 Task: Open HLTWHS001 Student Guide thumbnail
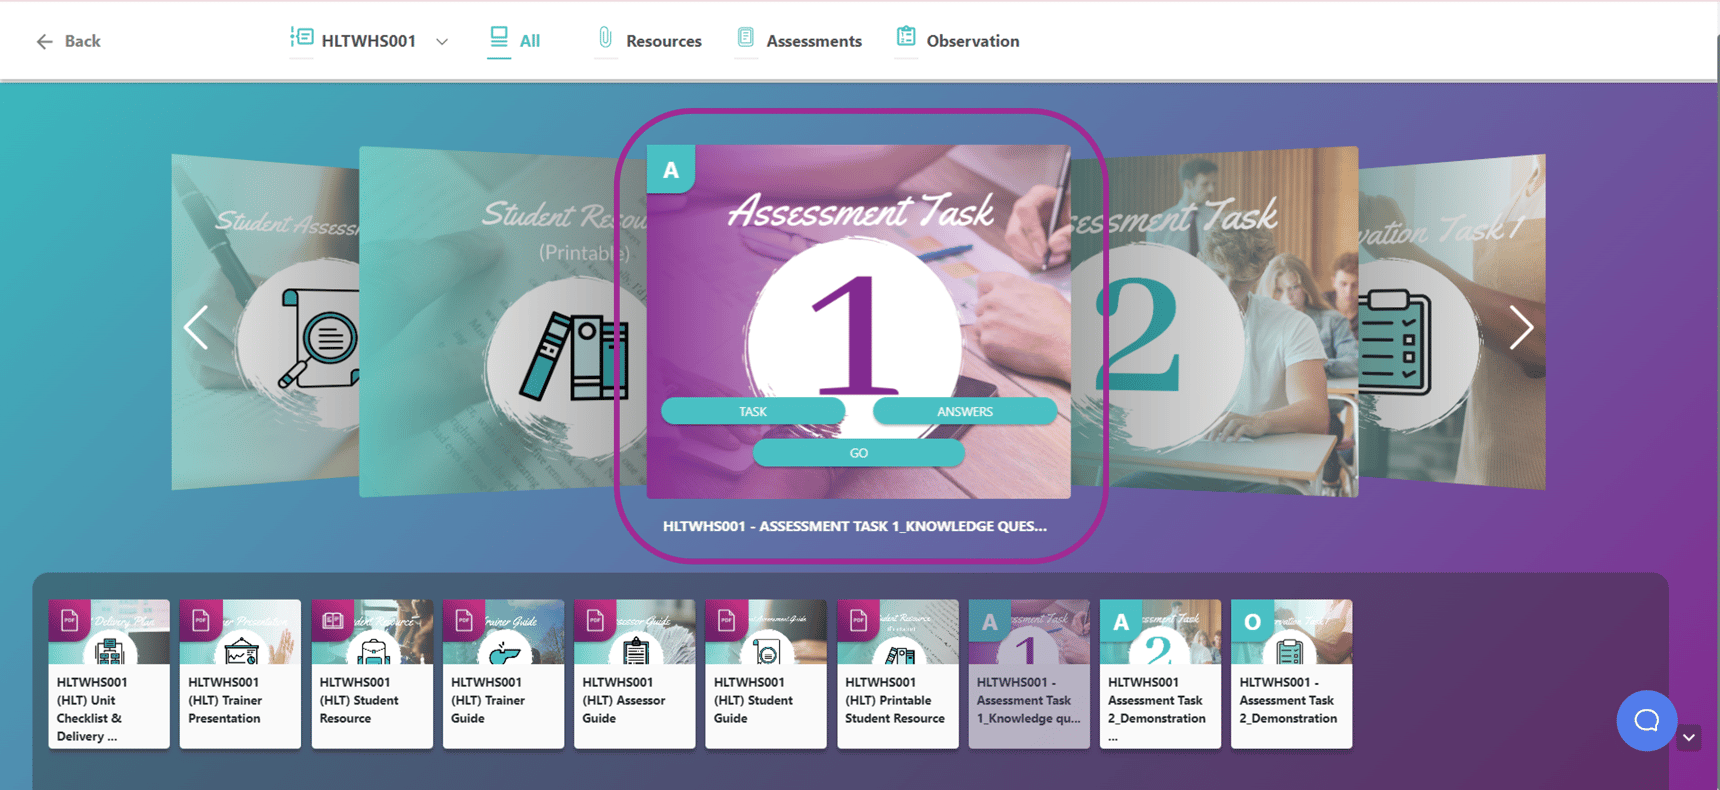pyautogui.click(x=766, y=674)
